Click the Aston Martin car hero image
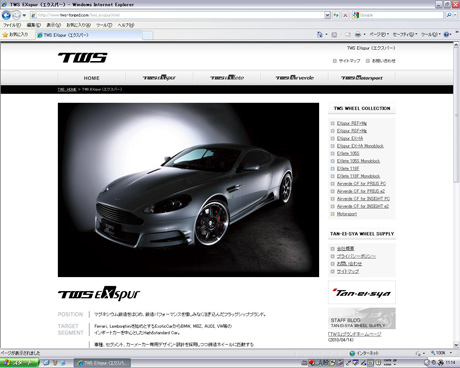 coord(188,190)
